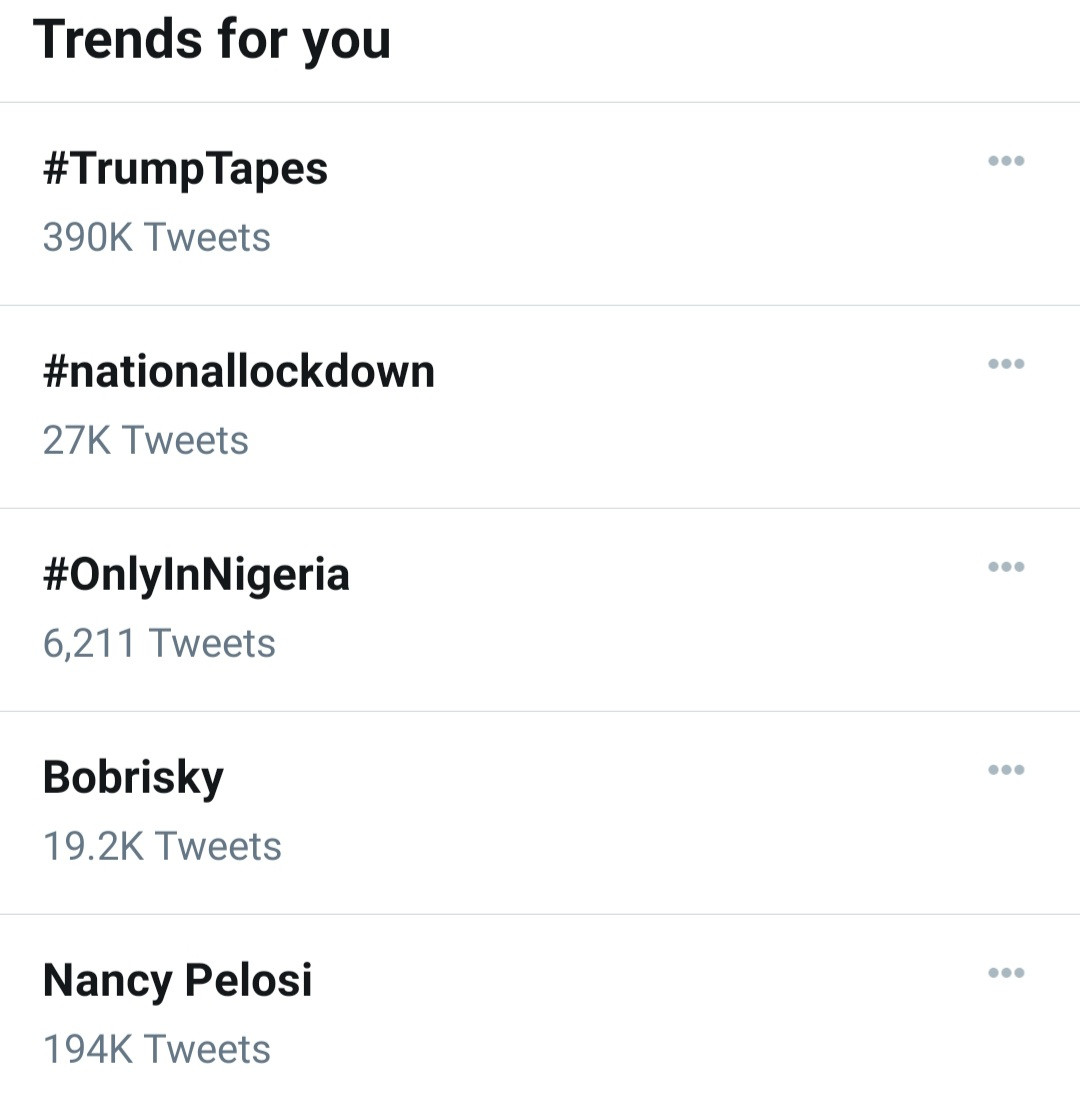Click the 27K Tweets count
This screenshot has height=1111, width=1080.
[146, 441]
